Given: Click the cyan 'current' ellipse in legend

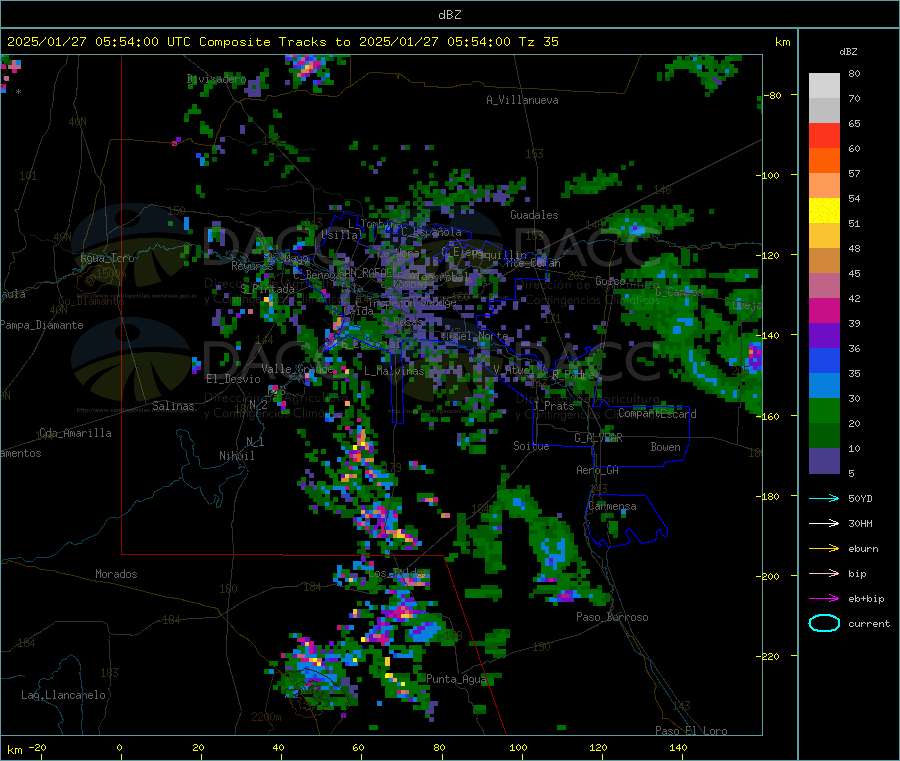Looking at the screenshot, I should point(824,623).
